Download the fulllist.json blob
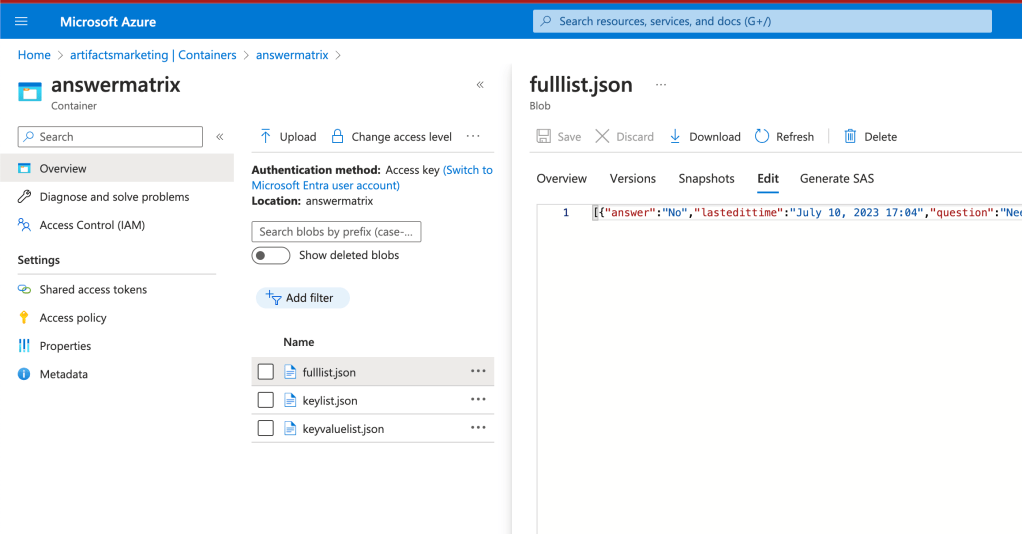Viewport: 1022px width, 534px height. pos(705,137)
